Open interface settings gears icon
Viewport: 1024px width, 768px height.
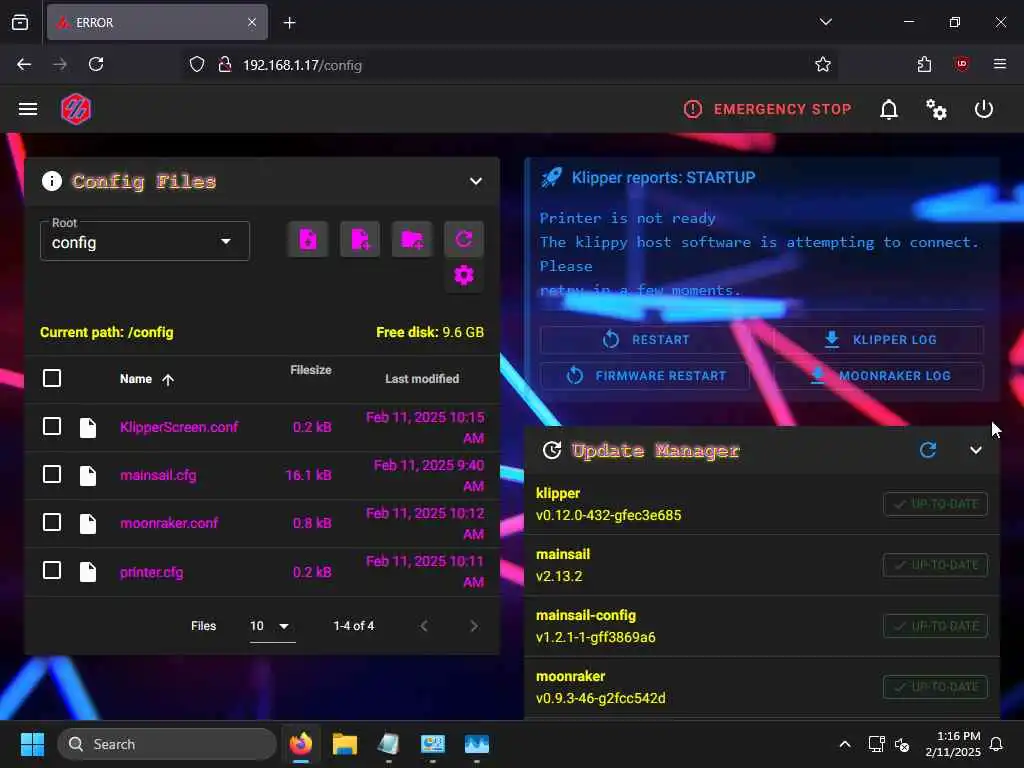coord(936,109)
